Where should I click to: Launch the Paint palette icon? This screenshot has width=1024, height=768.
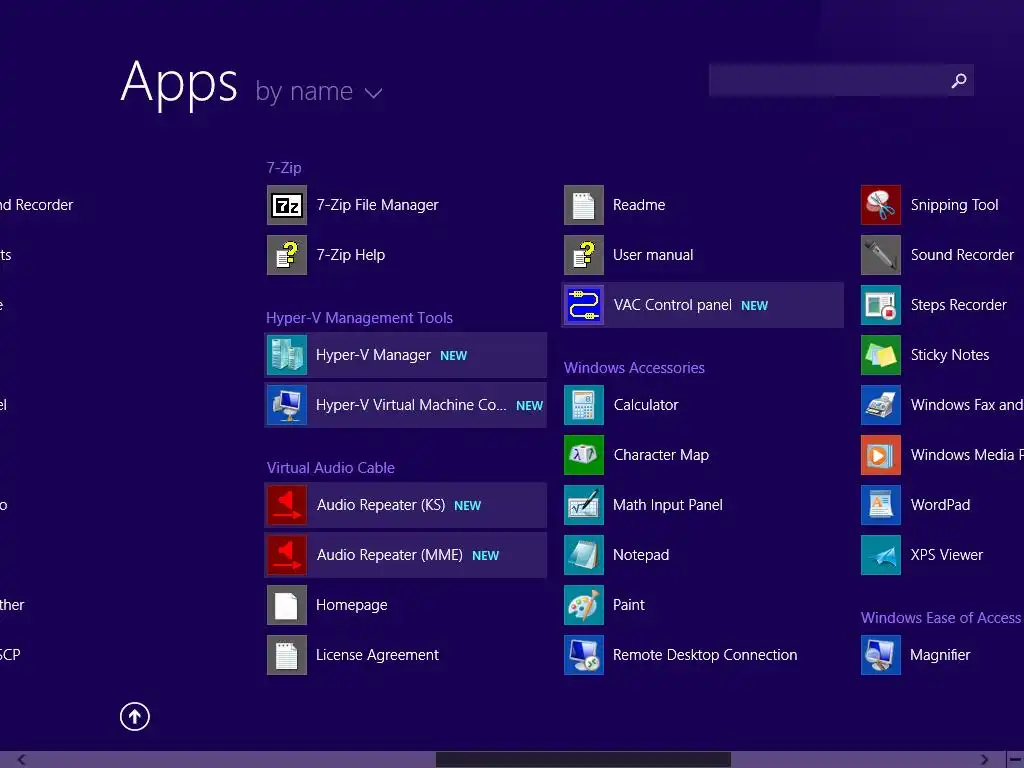point(584,605)
